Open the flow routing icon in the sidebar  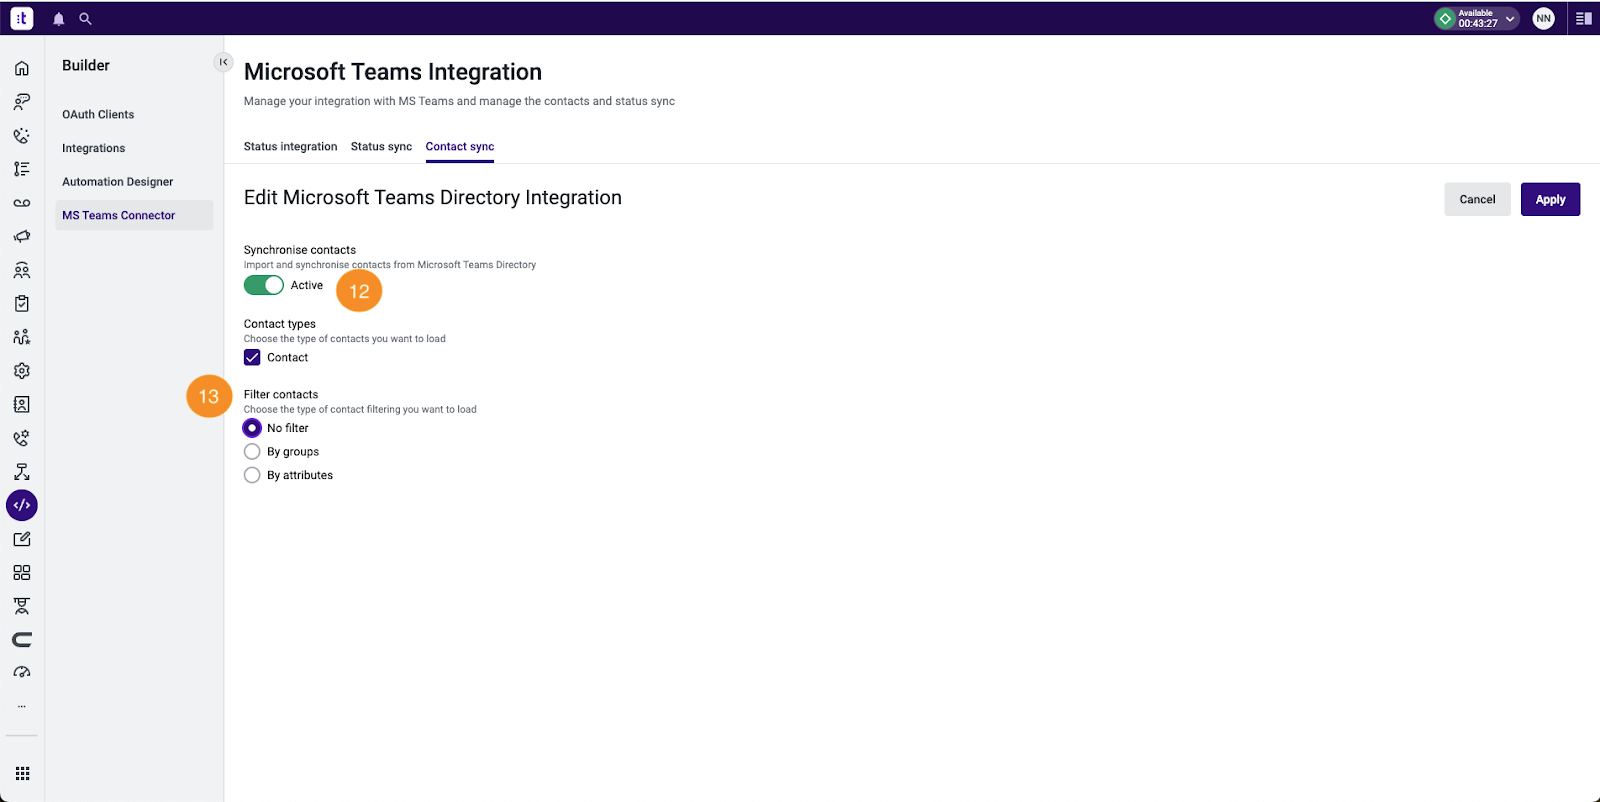tap(22, 472)
